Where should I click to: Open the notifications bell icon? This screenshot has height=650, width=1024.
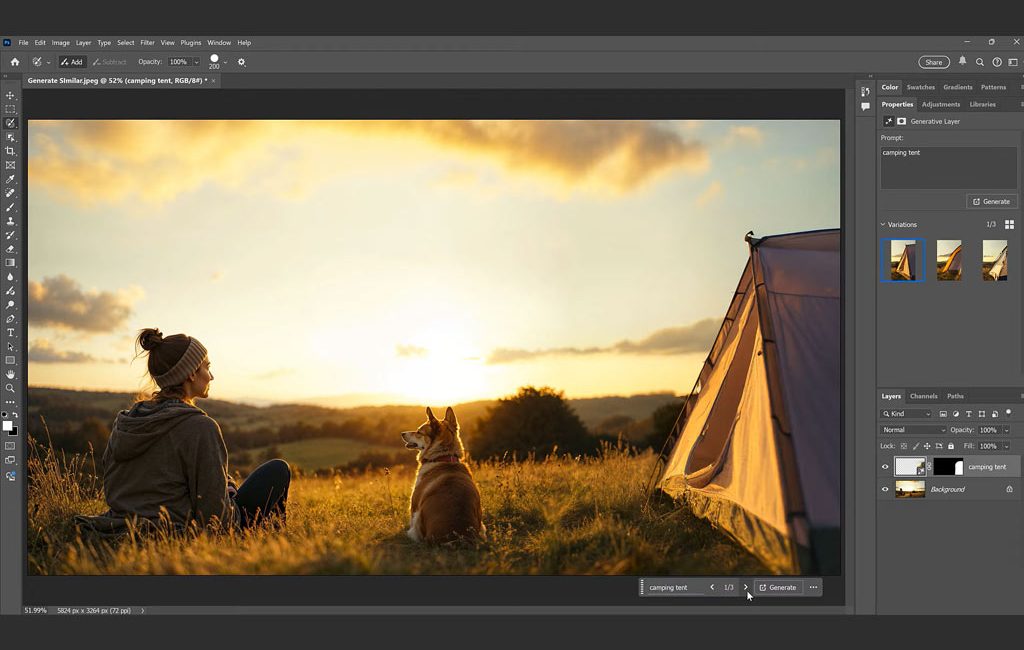[962, 62]
